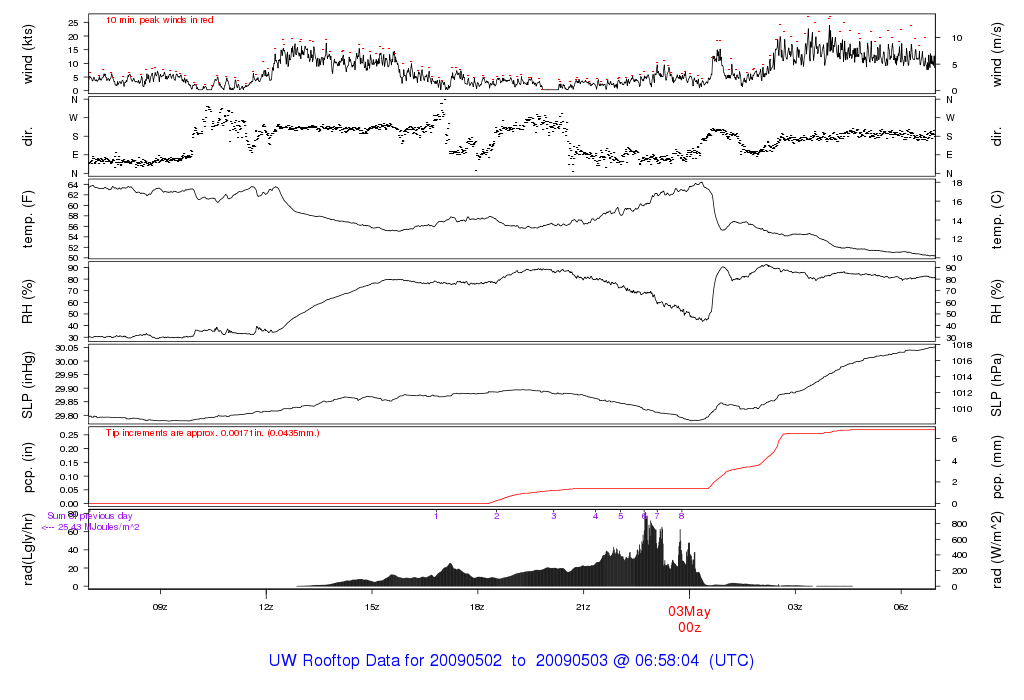1024x700 pixels.
Task: Click the "29.90" pressure tick value
Action: (x=67, y=389)
